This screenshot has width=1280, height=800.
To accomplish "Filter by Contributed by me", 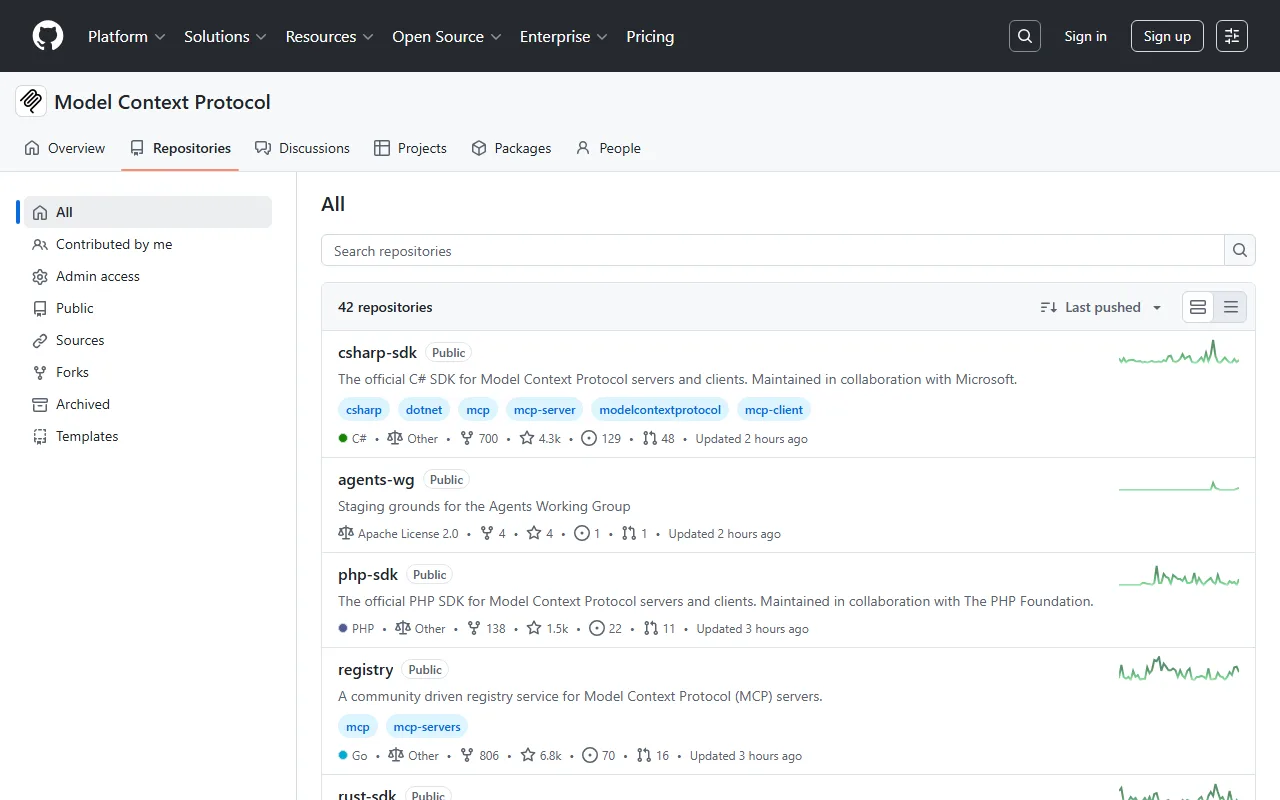I will point(148,244).
